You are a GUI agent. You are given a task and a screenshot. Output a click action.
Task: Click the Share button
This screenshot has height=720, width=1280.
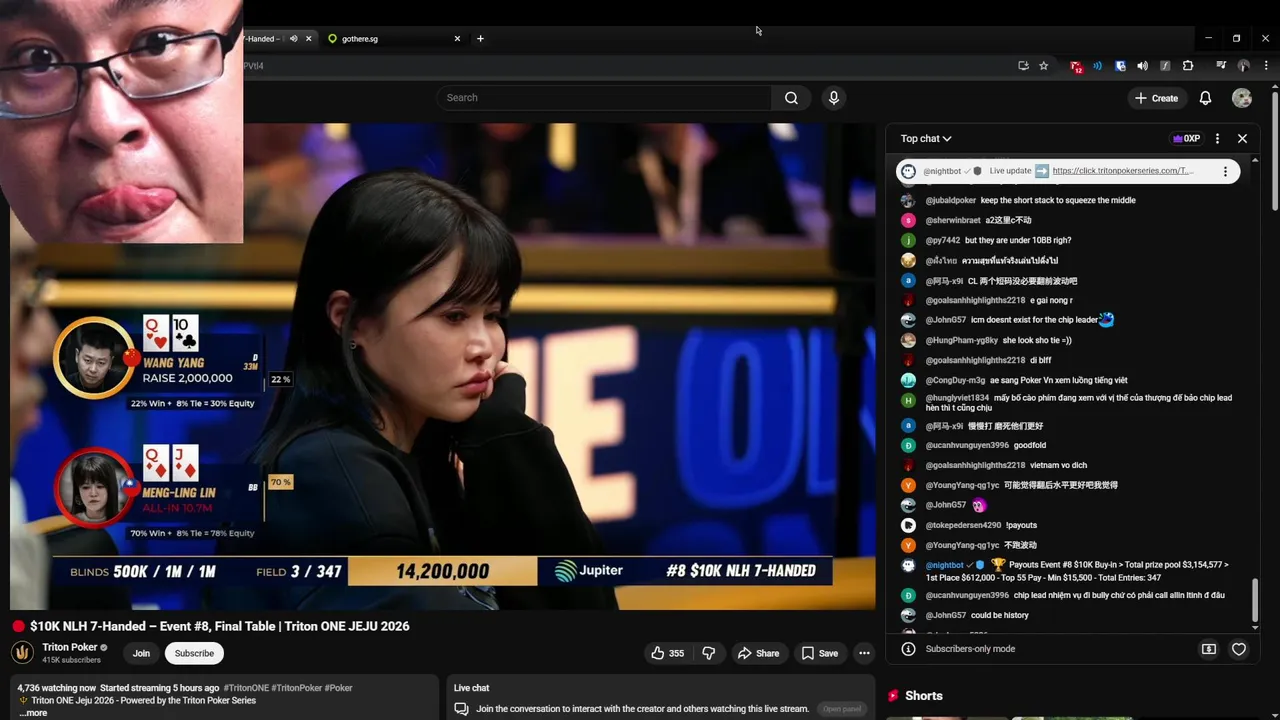coord(758,653)
